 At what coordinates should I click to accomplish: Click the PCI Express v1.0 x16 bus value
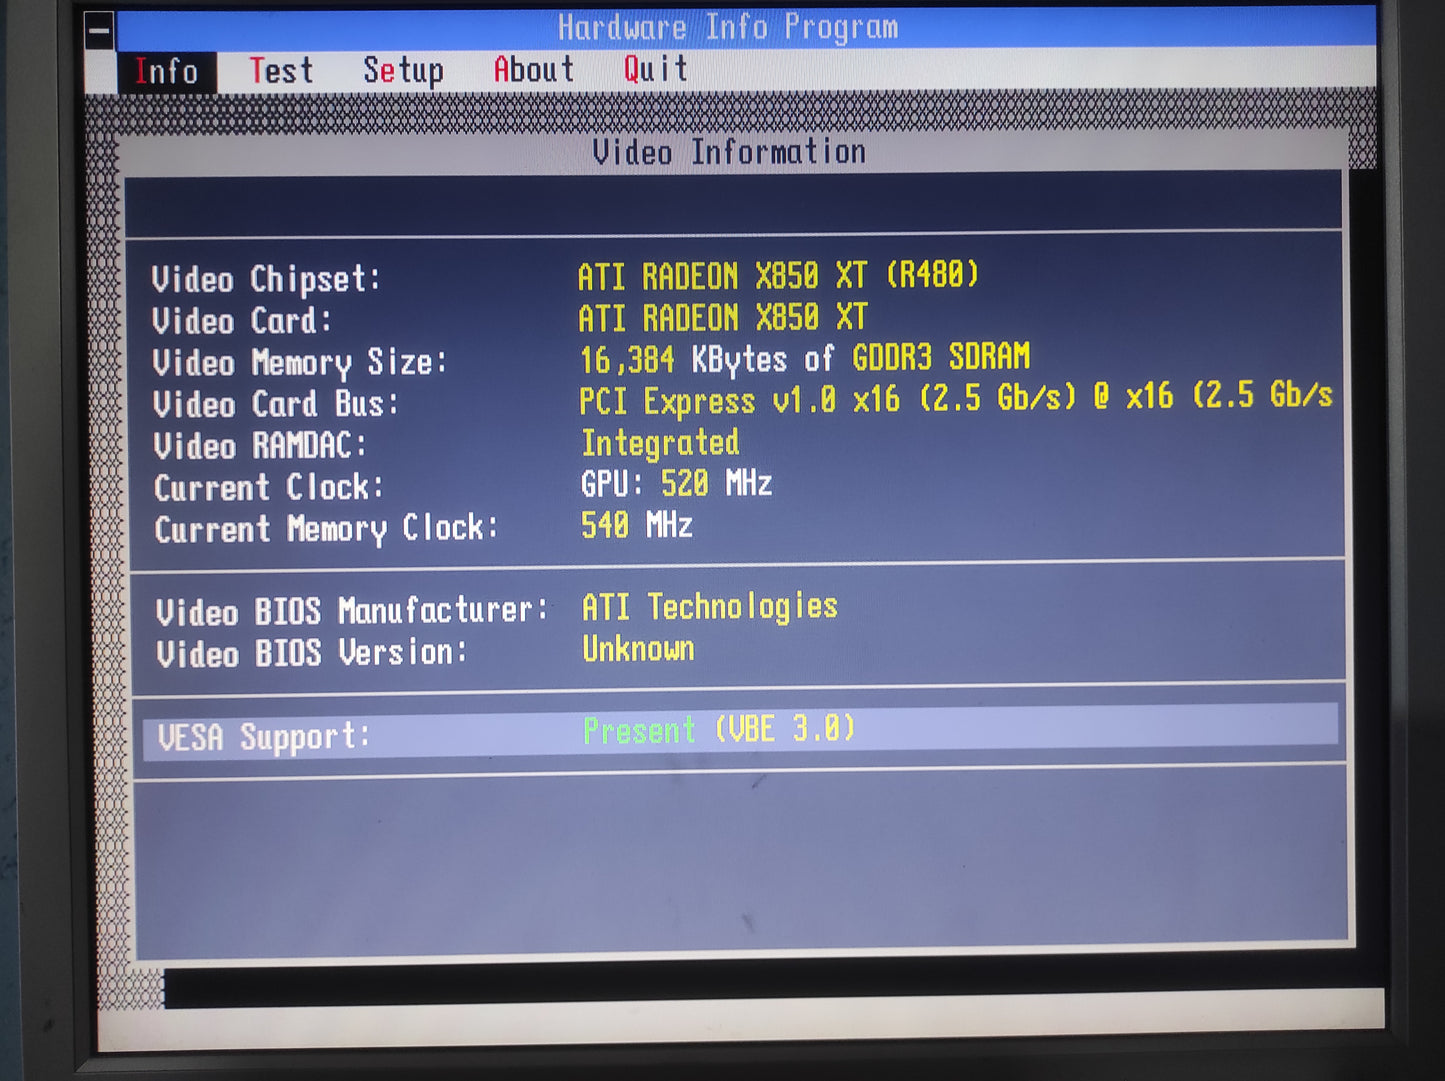click(955, 399)
